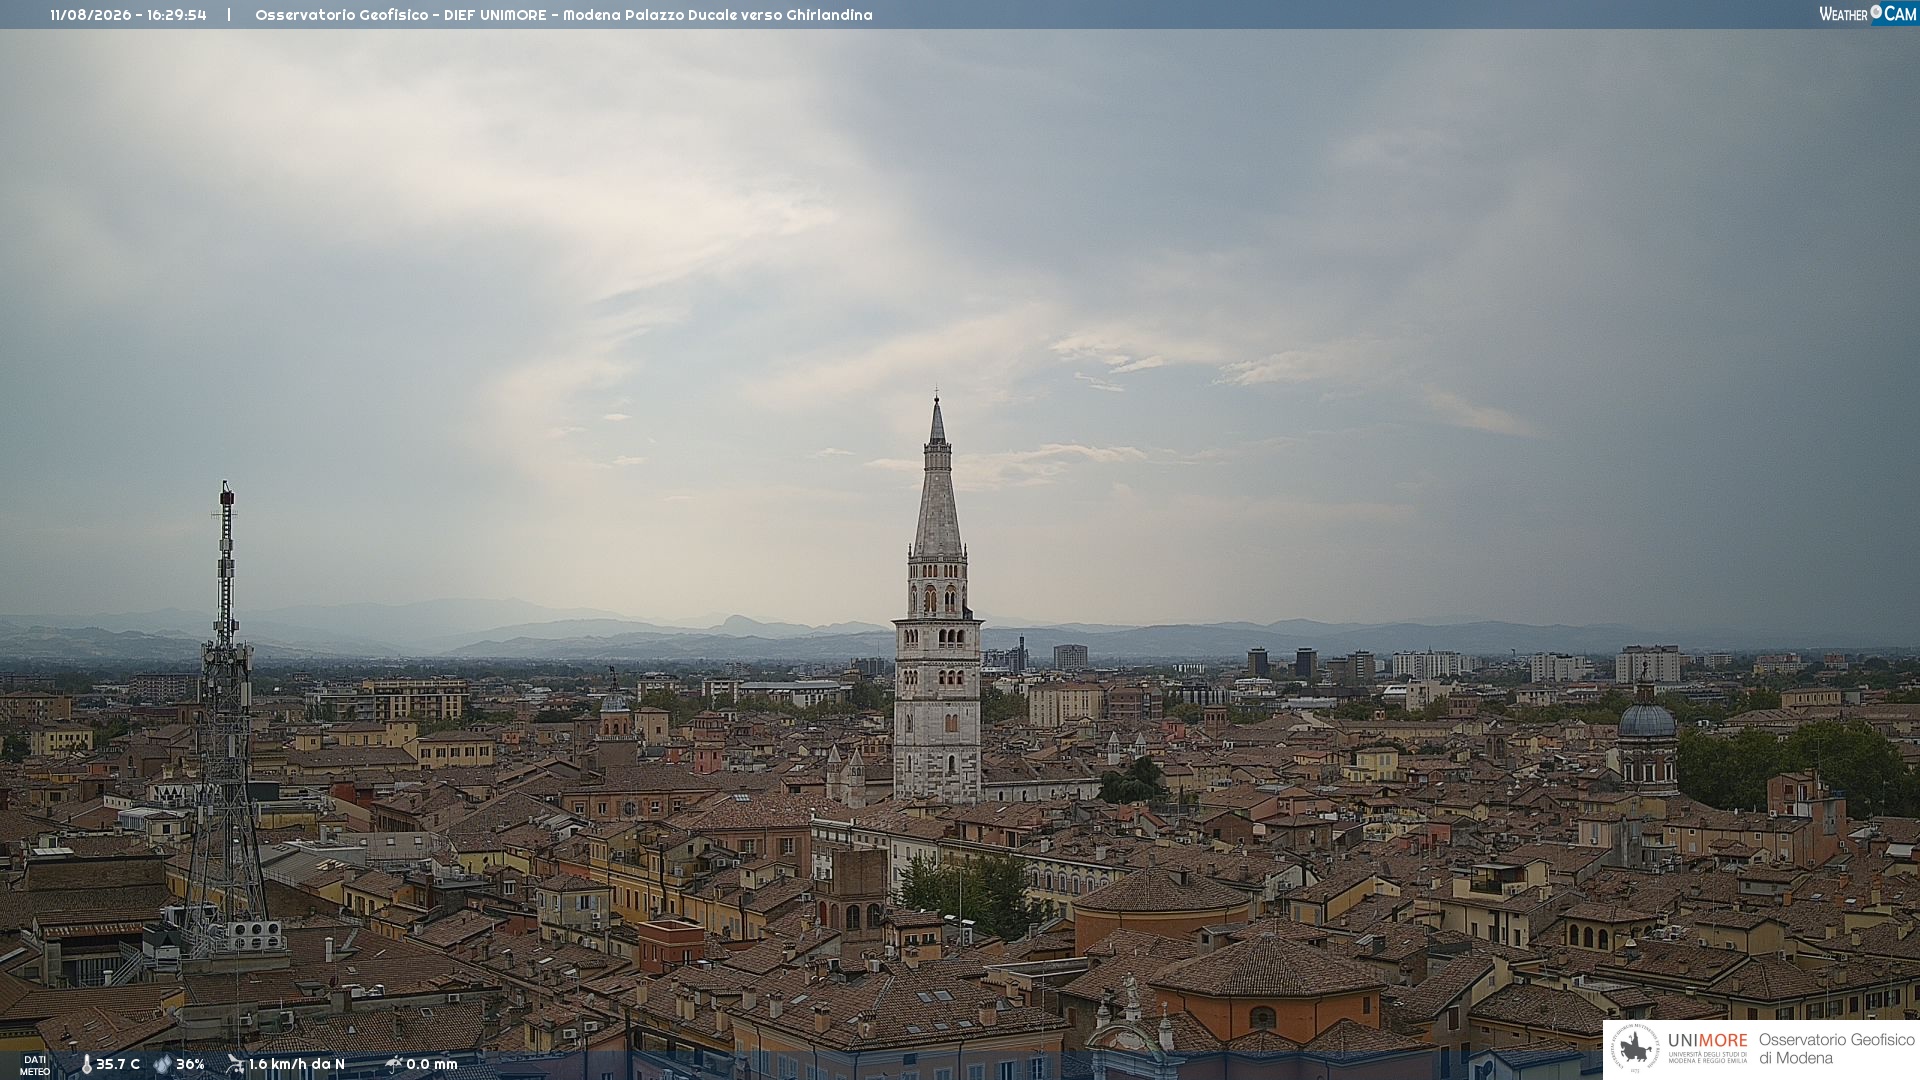Click the Osservatorio Geofisico di Modena label

[1836, 1049]
